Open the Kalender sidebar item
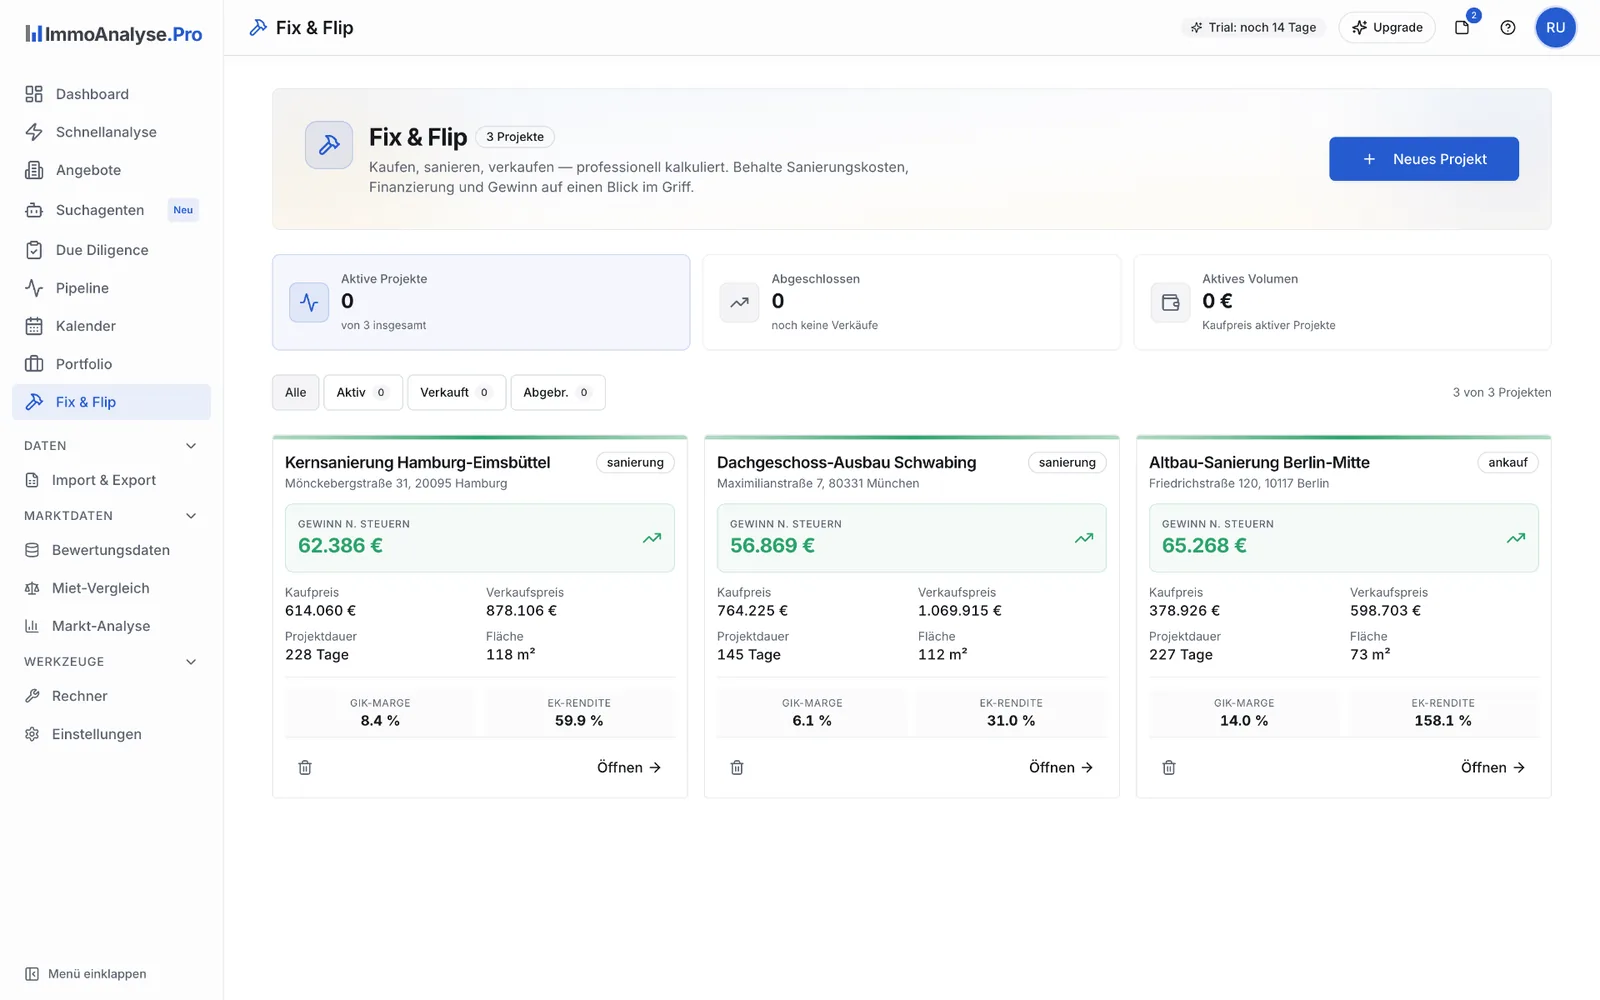This screenshot has height=1000, width=1600. [111, 326]
